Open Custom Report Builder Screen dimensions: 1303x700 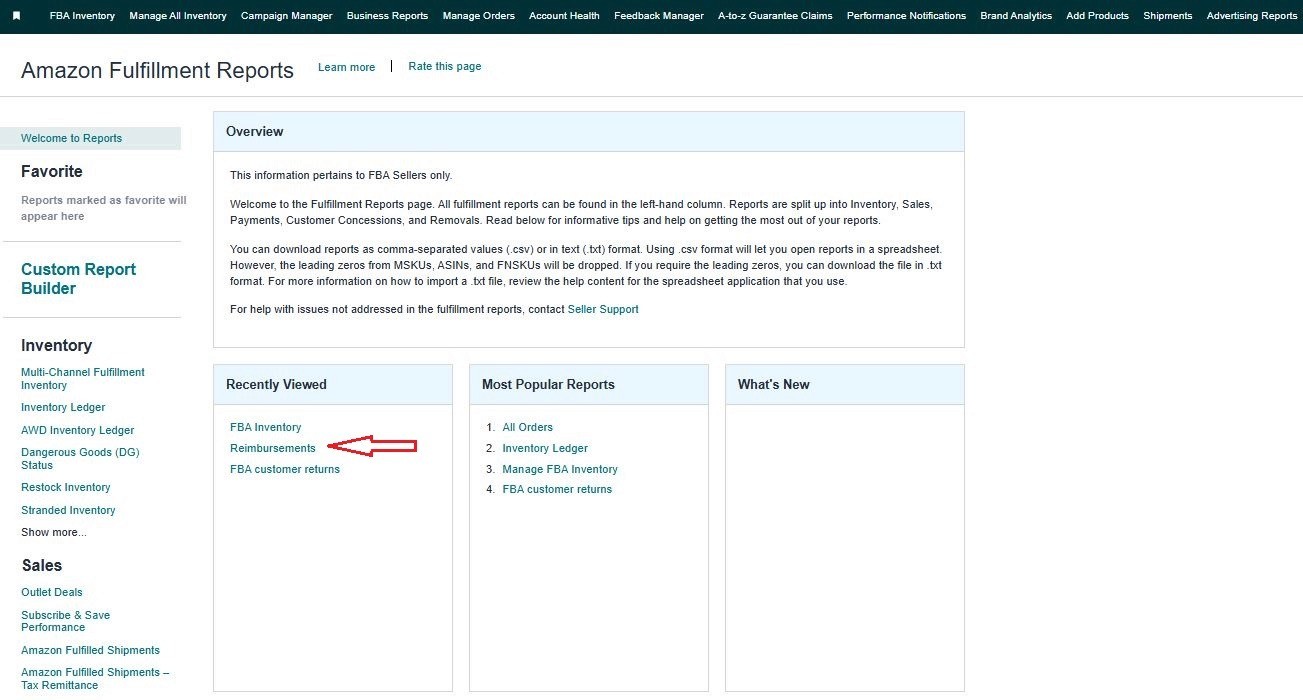(x=78, y=279)
